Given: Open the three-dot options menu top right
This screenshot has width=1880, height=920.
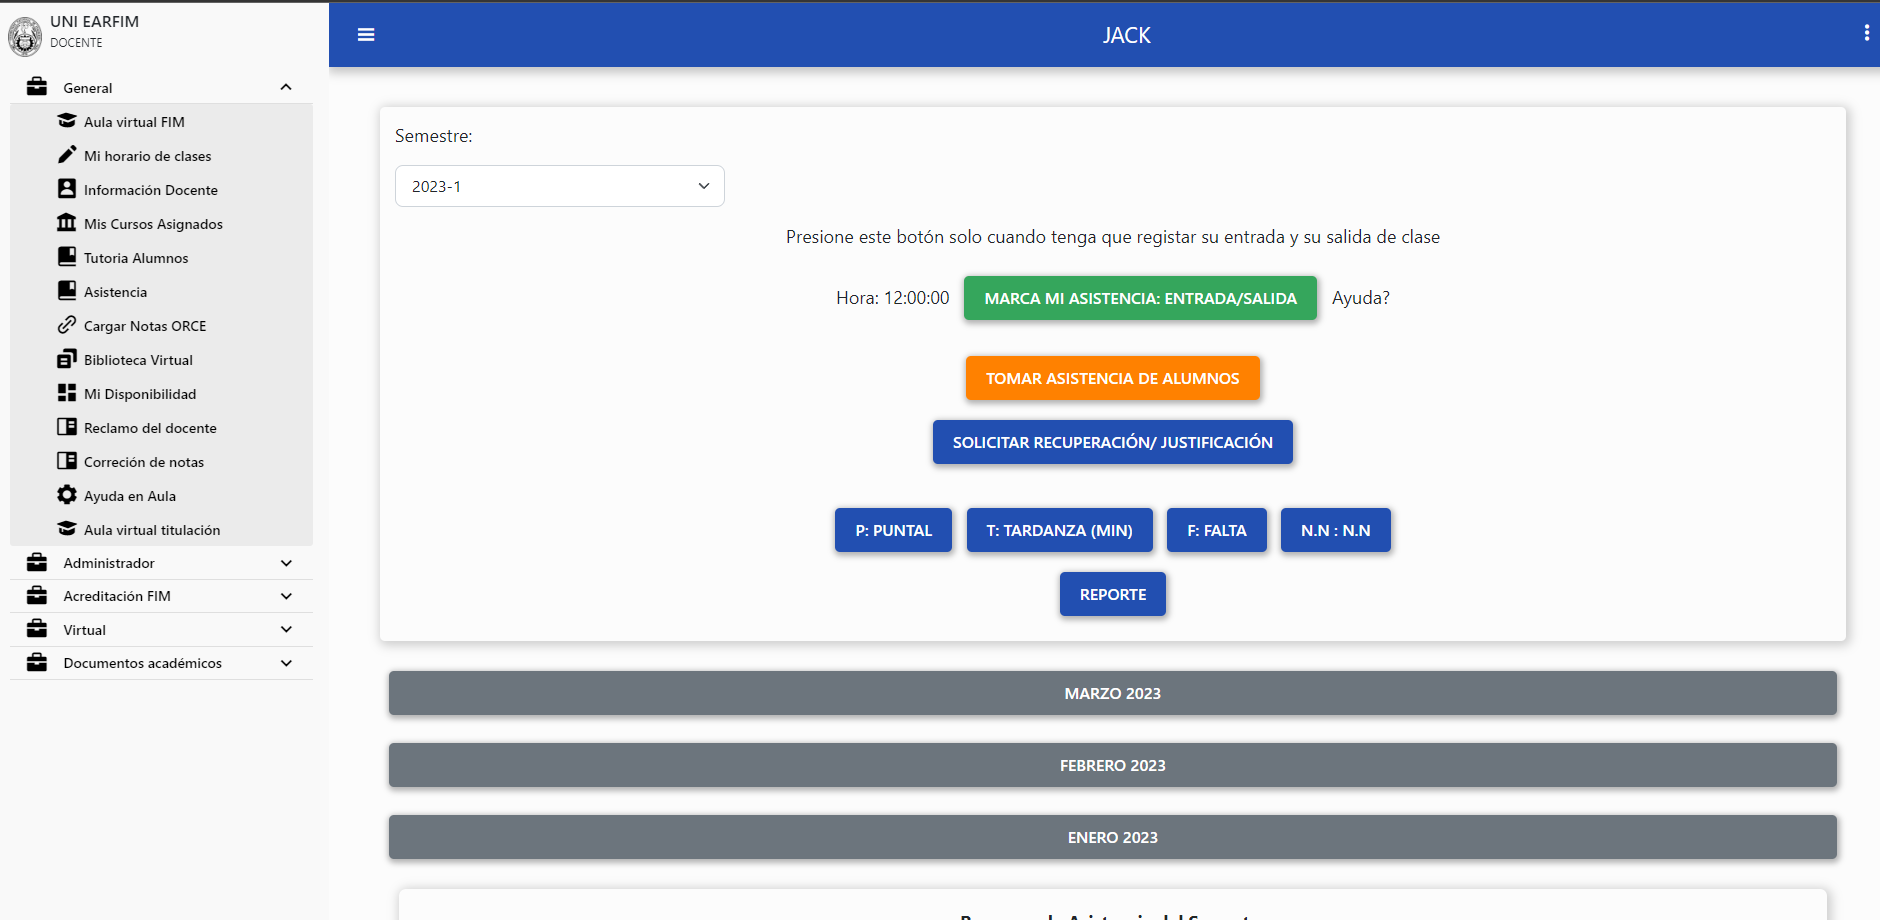Looking at the screenshot, I should [x=1865, y=32].
